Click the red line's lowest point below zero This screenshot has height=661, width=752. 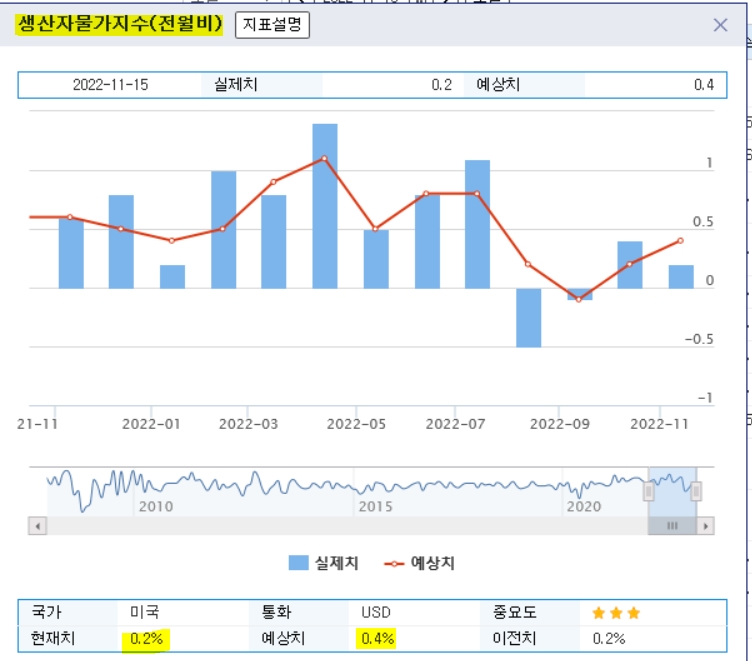(x=579, y=300)
